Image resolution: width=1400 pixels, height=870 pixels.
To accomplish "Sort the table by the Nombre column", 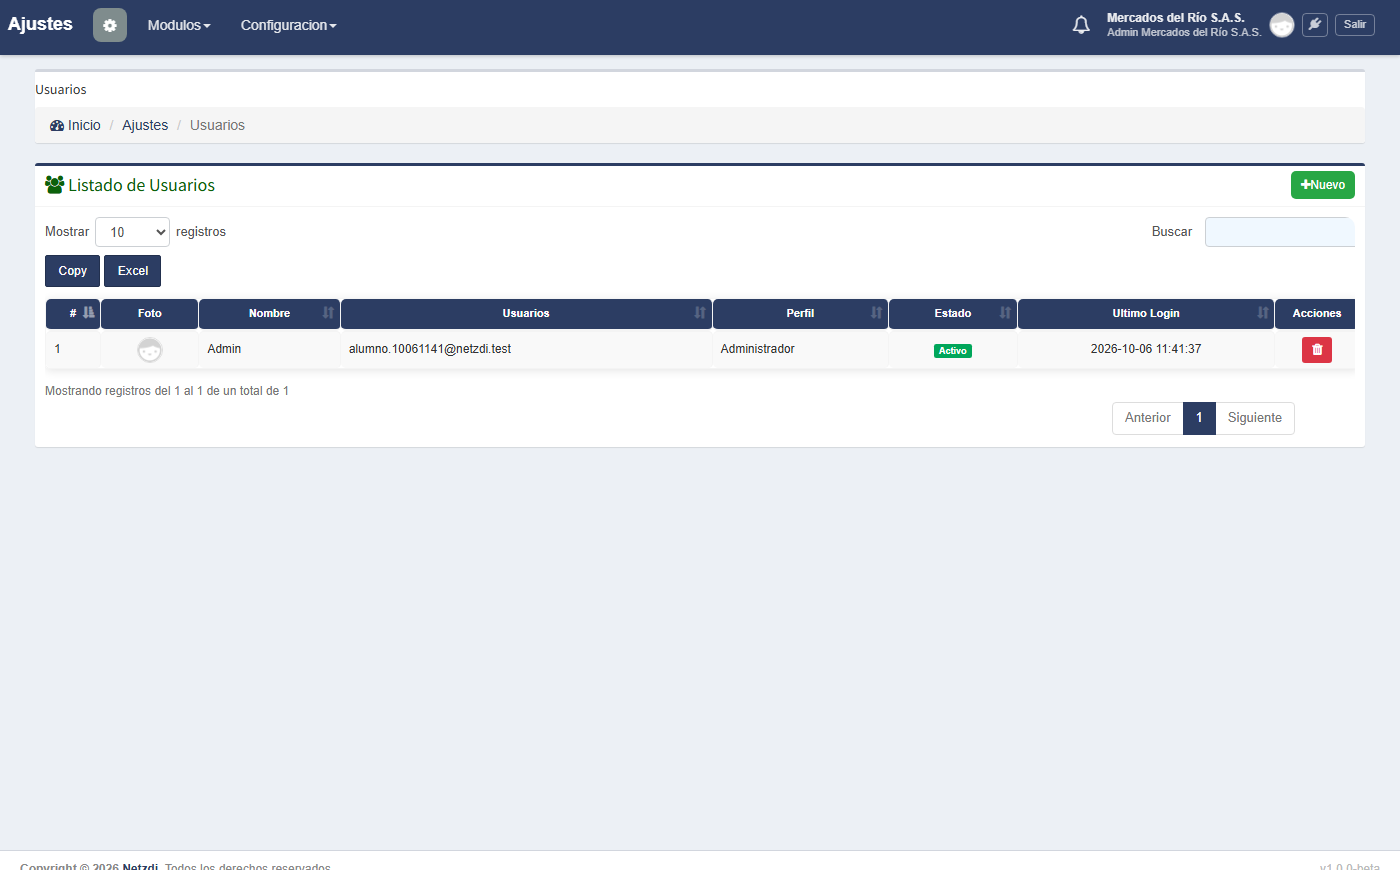I will tap(270, 313).
